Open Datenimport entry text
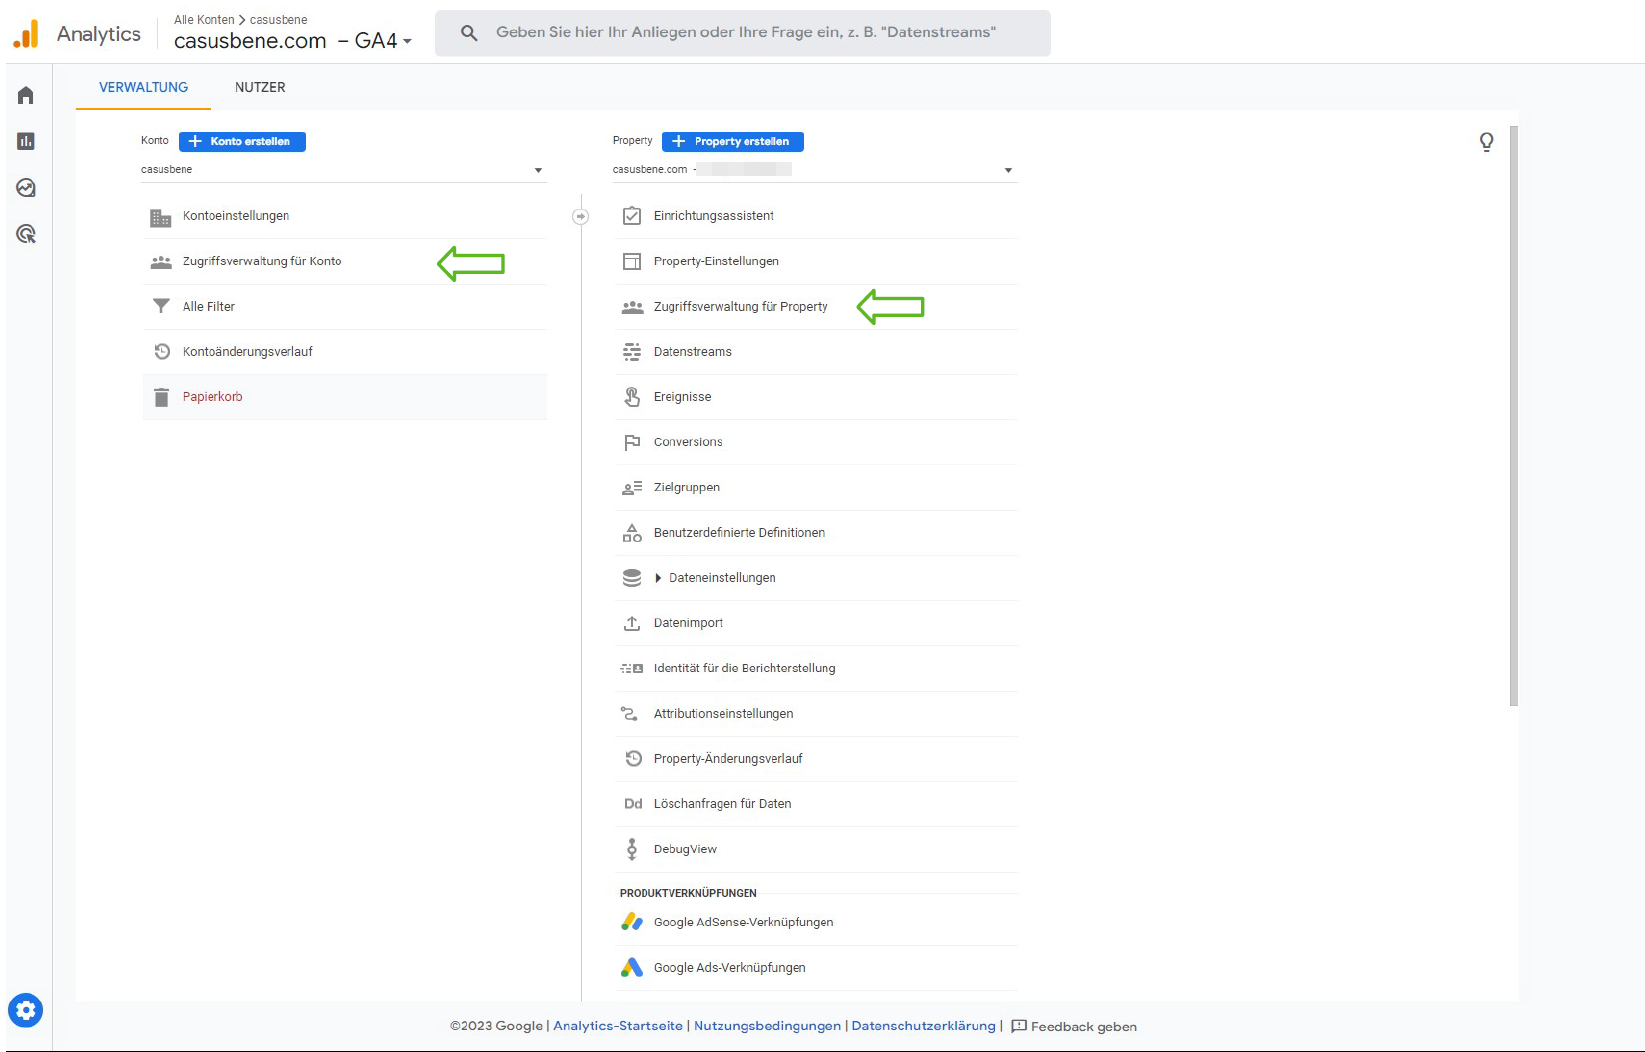 [x=688, y=623]
